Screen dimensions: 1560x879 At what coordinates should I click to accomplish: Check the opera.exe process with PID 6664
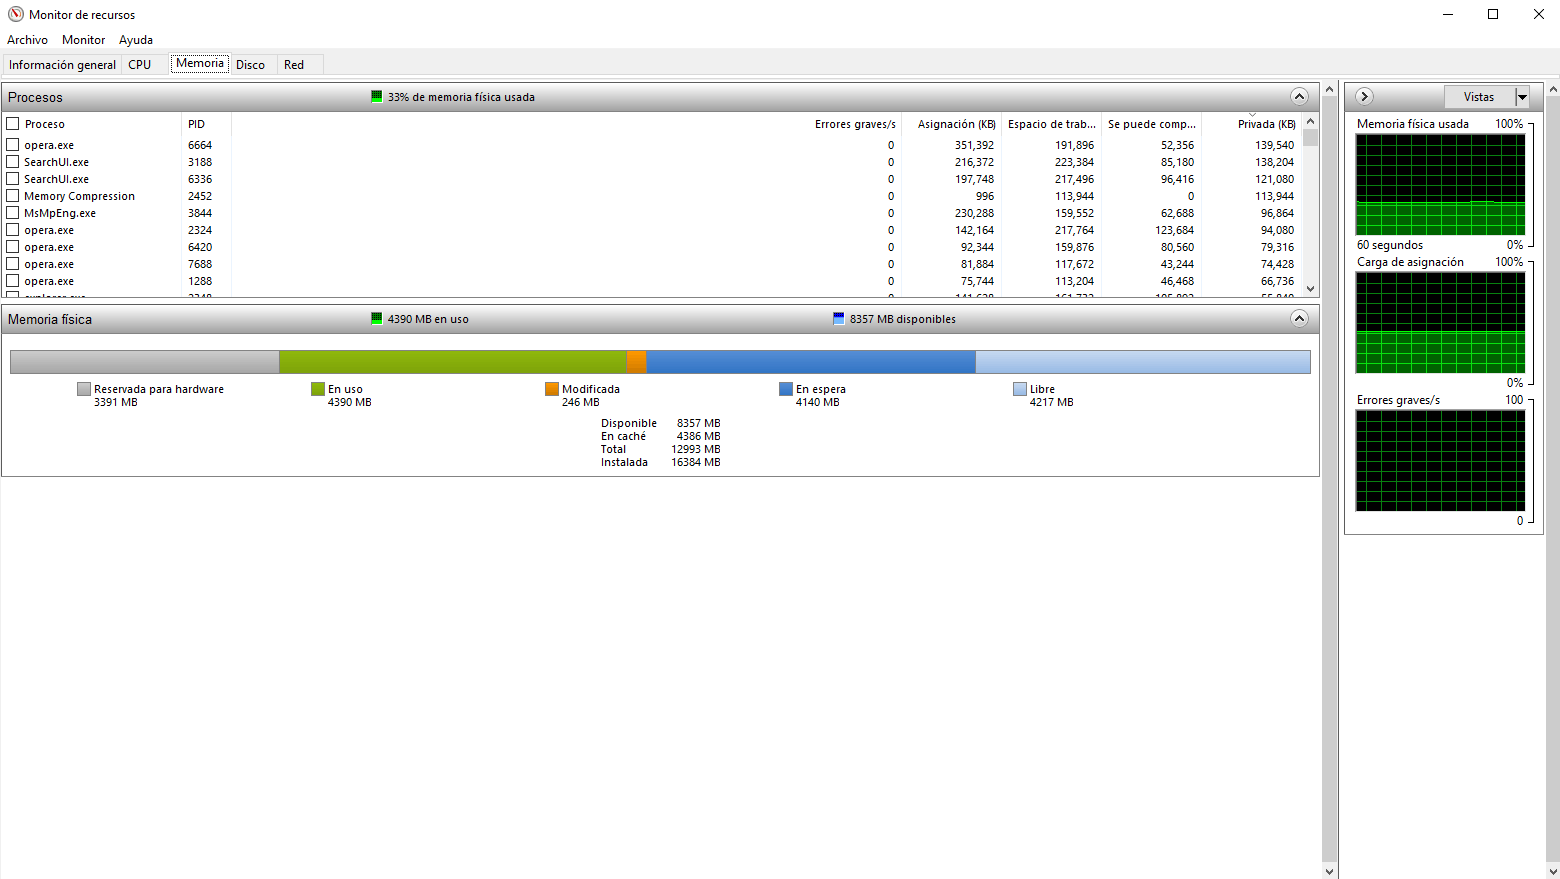pyautogui.click(x=14, y=144)
